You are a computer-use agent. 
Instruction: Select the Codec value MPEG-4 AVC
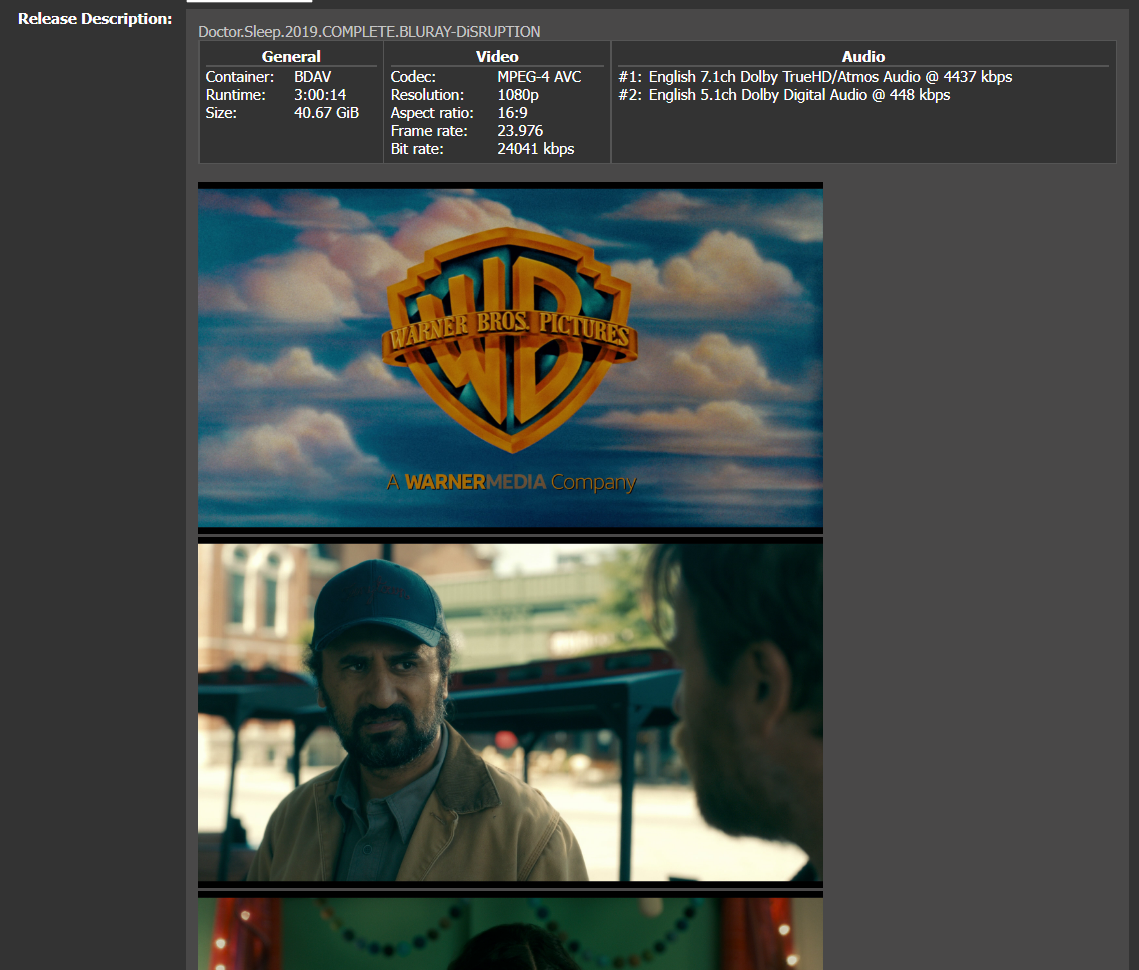[539, 76]
